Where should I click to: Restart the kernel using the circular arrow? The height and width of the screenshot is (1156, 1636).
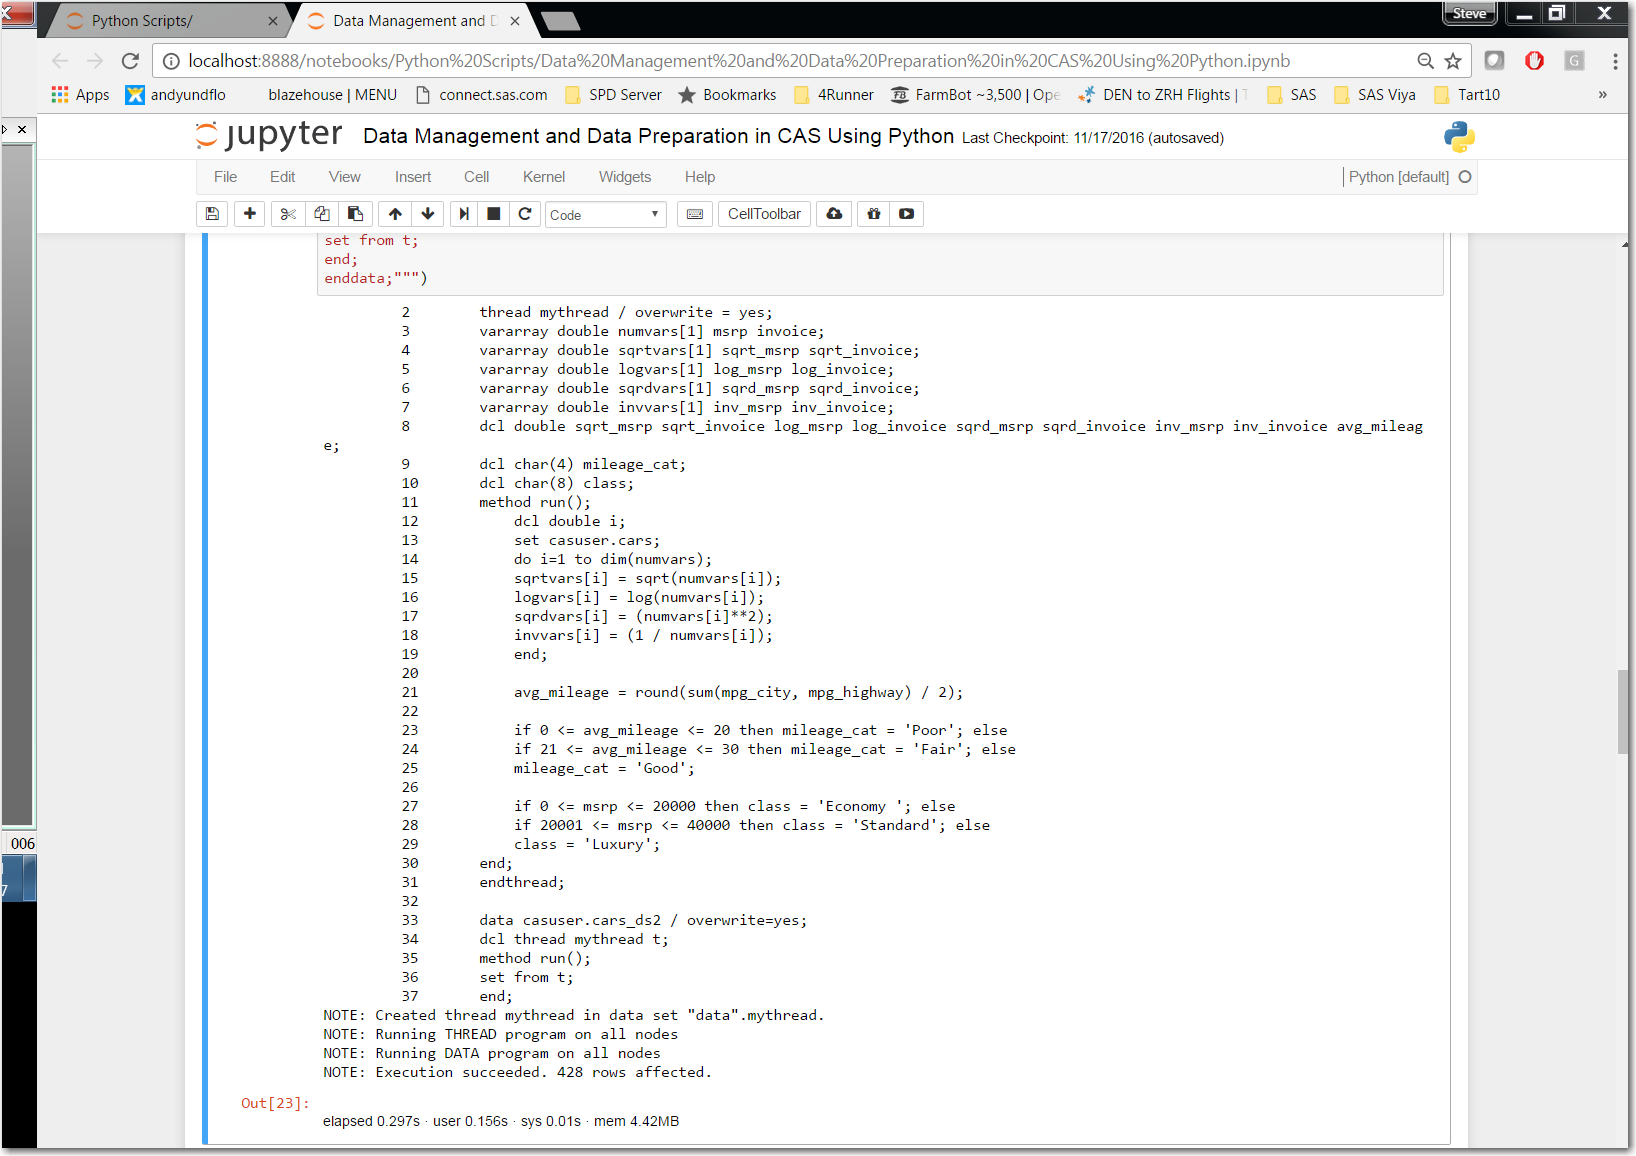click(525, 214)
